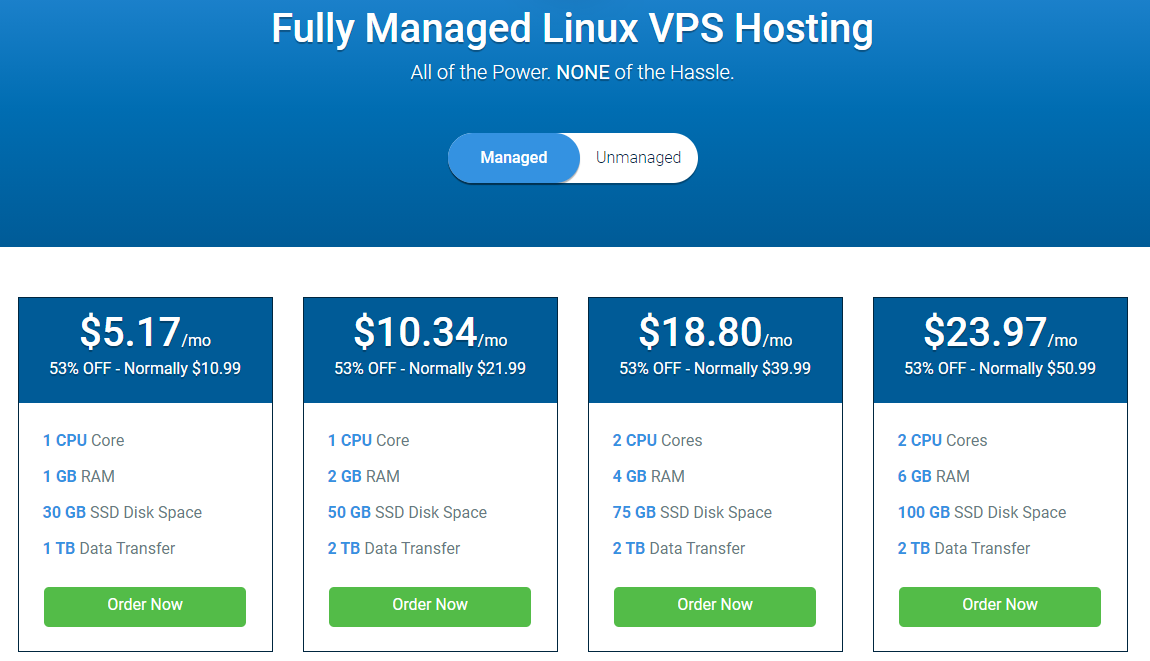1150x661 pixels.
Task: Click the '6 GB RAM' feature line
Action: click(x=934, y=476)
